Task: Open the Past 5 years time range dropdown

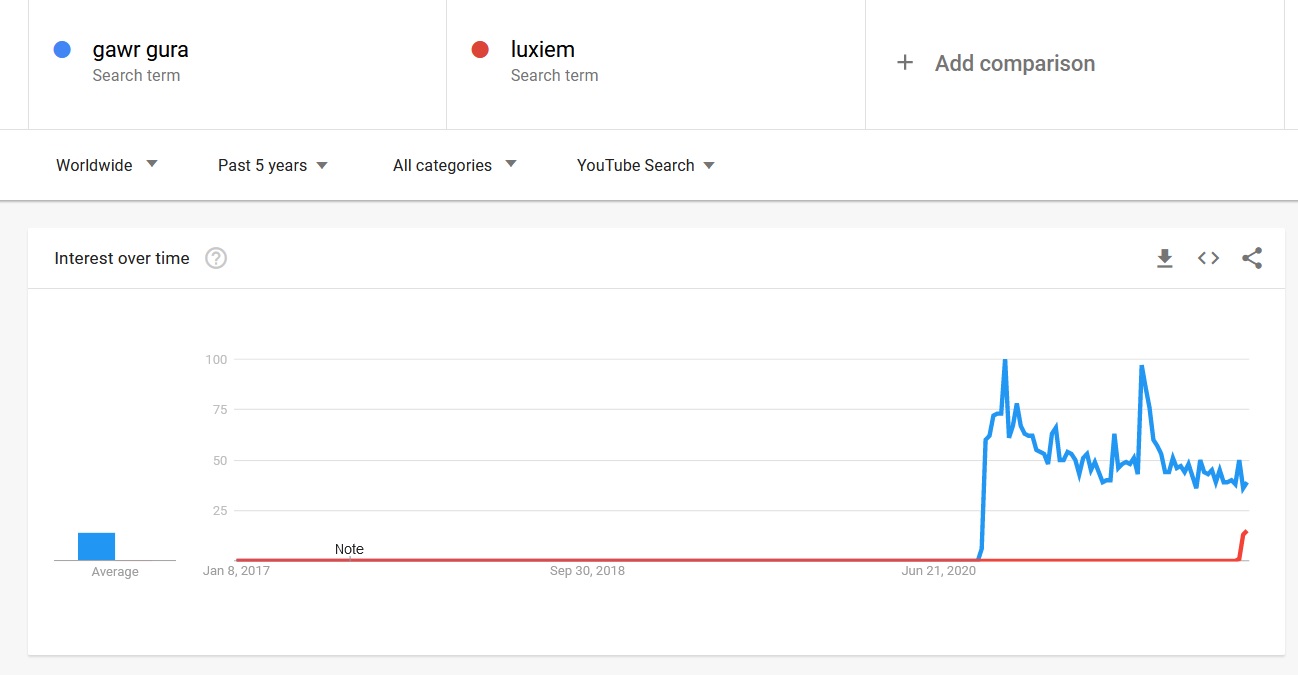Action: 273,165
